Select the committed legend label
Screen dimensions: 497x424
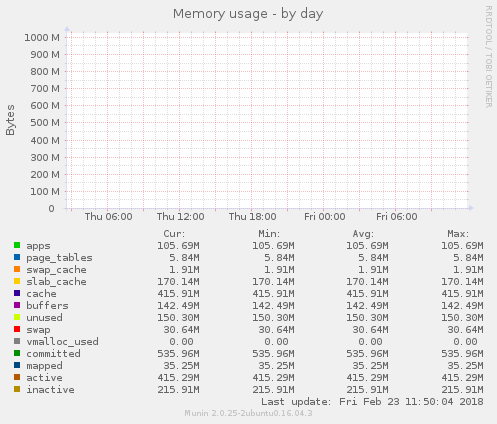[x=53, y=354]
